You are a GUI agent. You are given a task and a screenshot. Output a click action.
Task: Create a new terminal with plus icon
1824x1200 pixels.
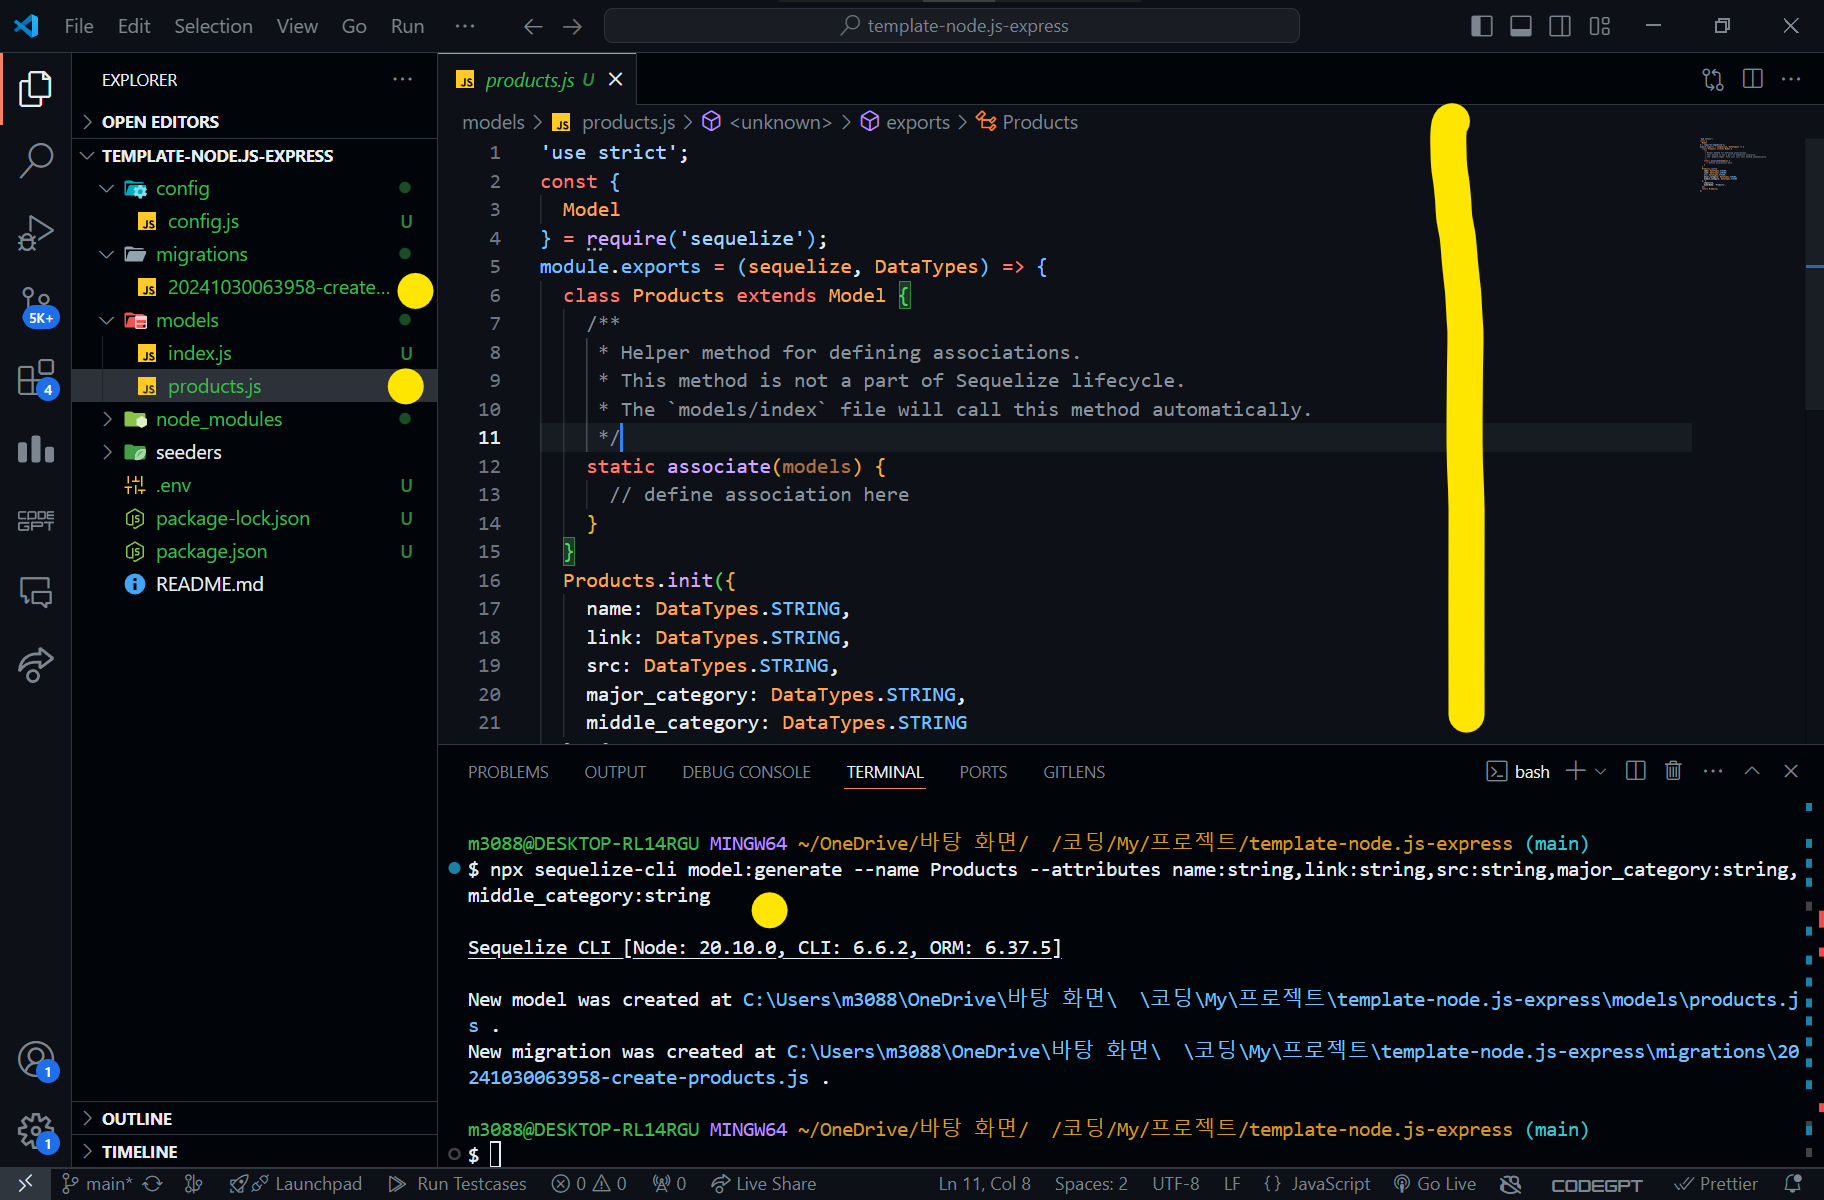1575,771
